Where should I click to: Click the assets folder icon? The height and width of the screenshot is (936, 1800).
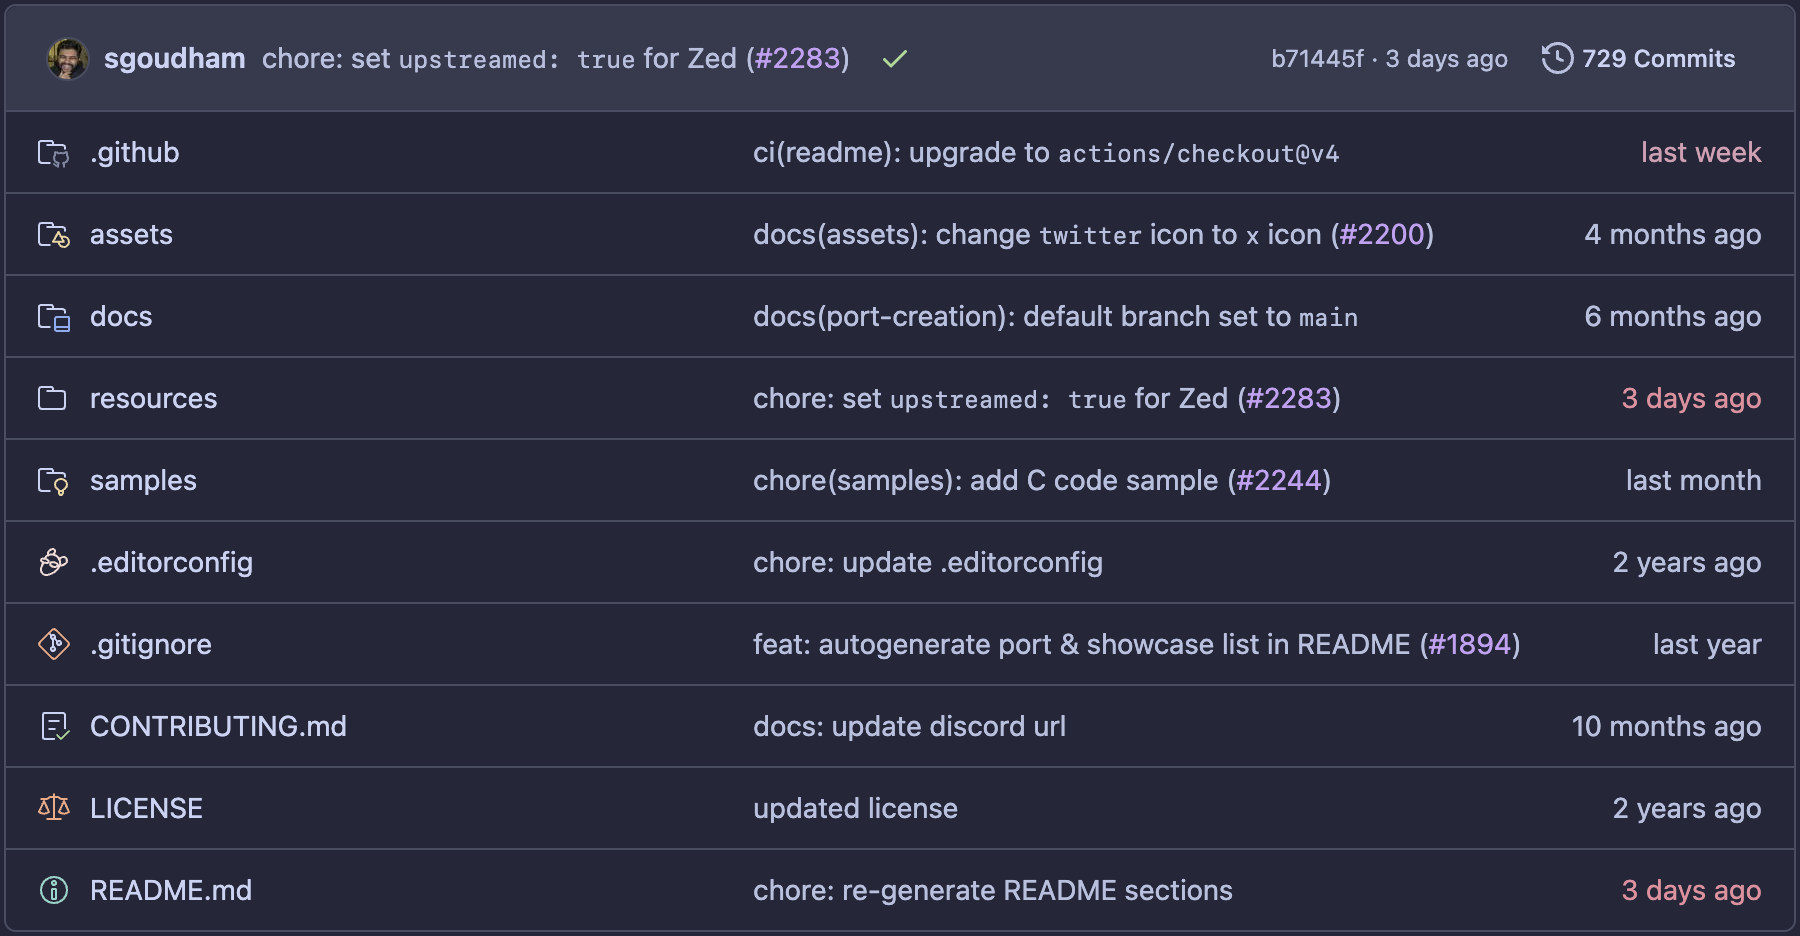click(53, 235)
